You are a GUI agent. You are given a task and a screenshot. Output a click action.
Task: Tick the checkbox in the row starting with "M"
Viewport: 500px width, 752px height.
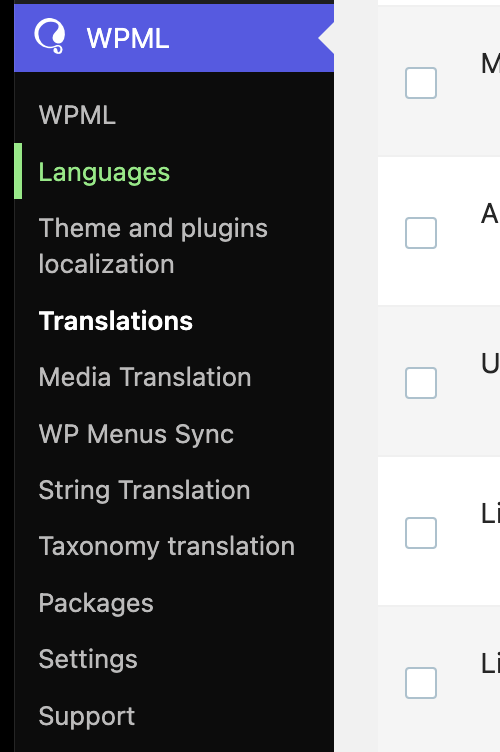point(421,83)
